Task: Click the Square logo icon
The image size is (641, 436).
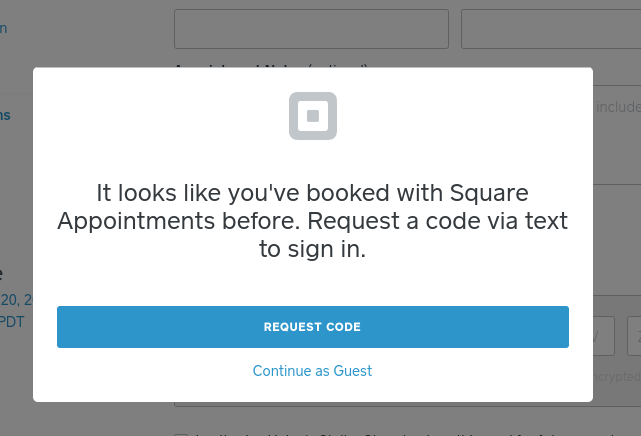Action: tap(313, 116)
